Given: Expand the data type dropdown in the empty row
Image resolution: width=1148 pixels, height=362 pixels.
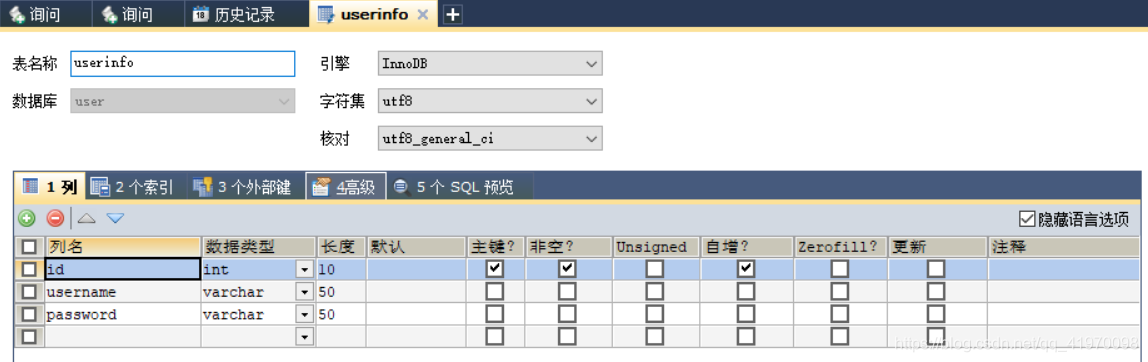Looking at the screenshot, I should click(305, 336).
